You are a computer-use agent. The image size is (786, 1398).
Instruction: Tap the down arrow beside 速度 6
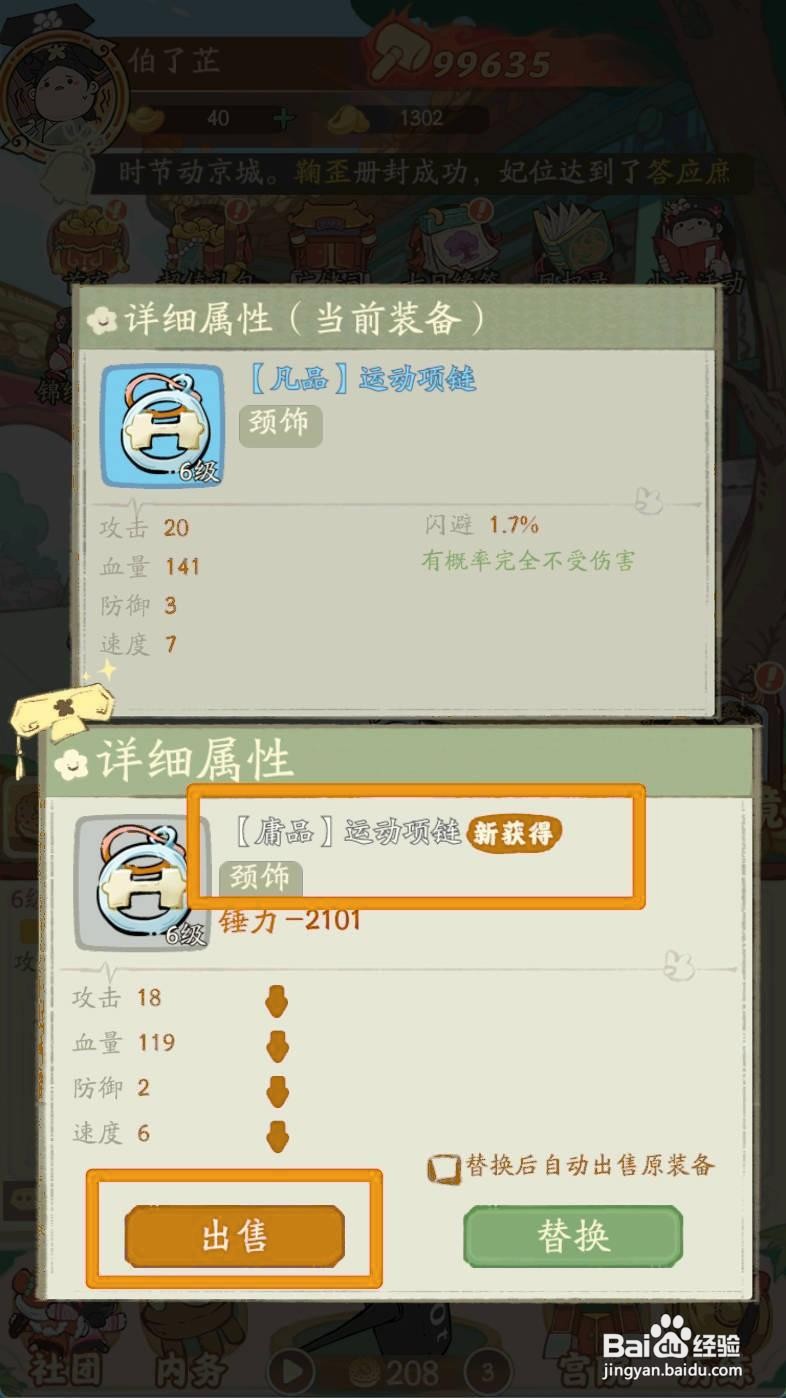click(277, 1136)
